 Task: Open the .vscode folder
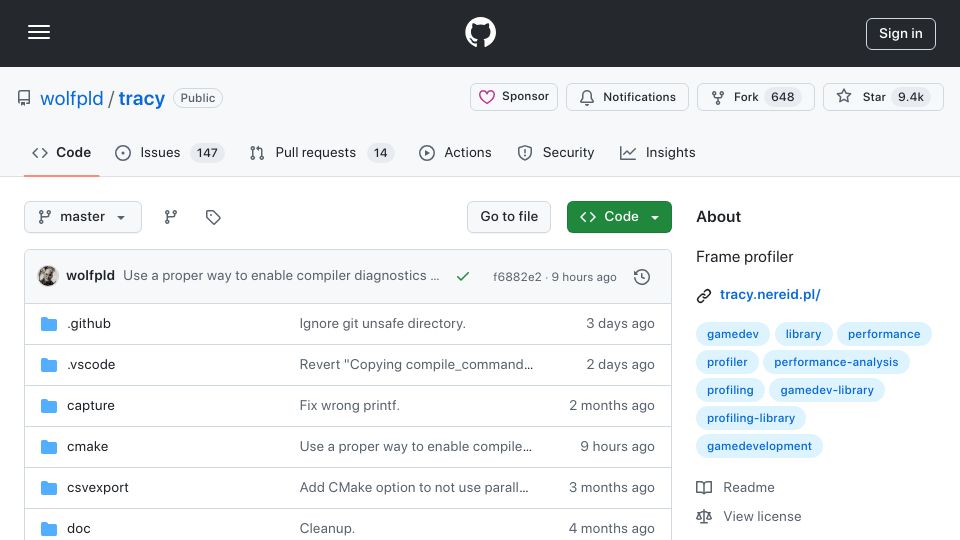(x=91, y=364)
